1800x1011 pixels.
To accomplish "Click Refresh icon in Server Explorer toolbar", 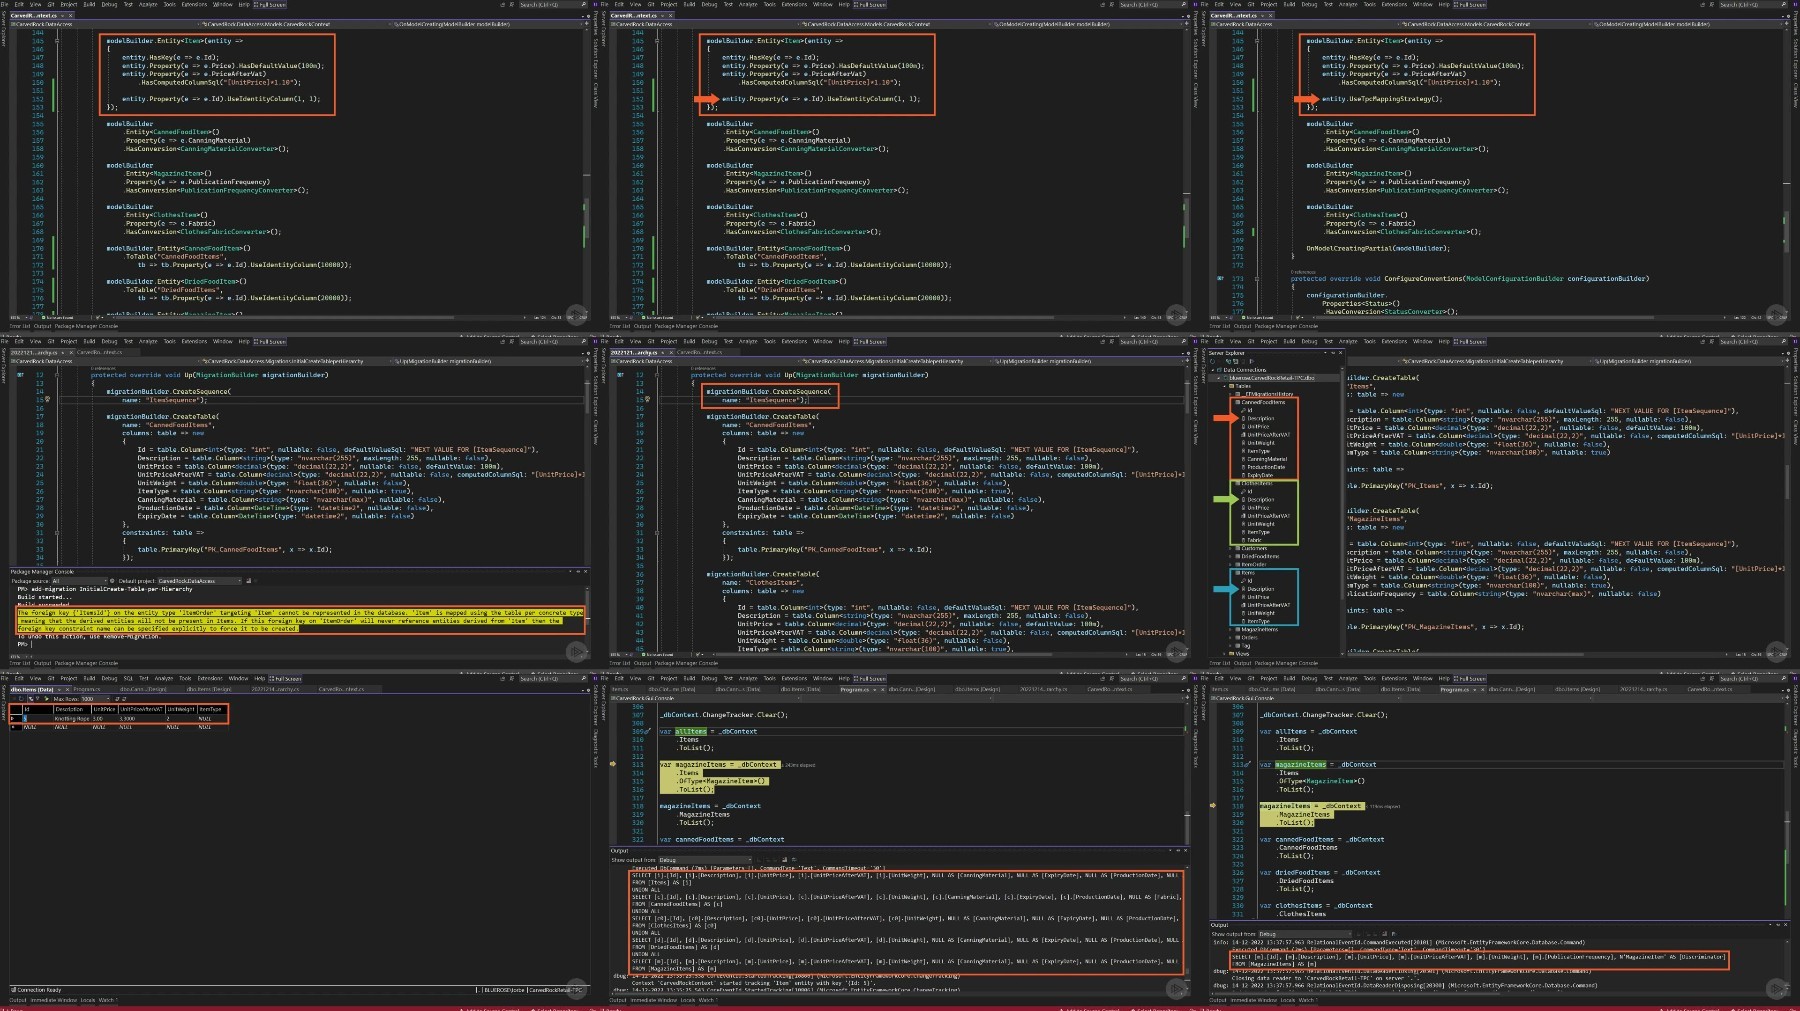I will [1212, 361].
